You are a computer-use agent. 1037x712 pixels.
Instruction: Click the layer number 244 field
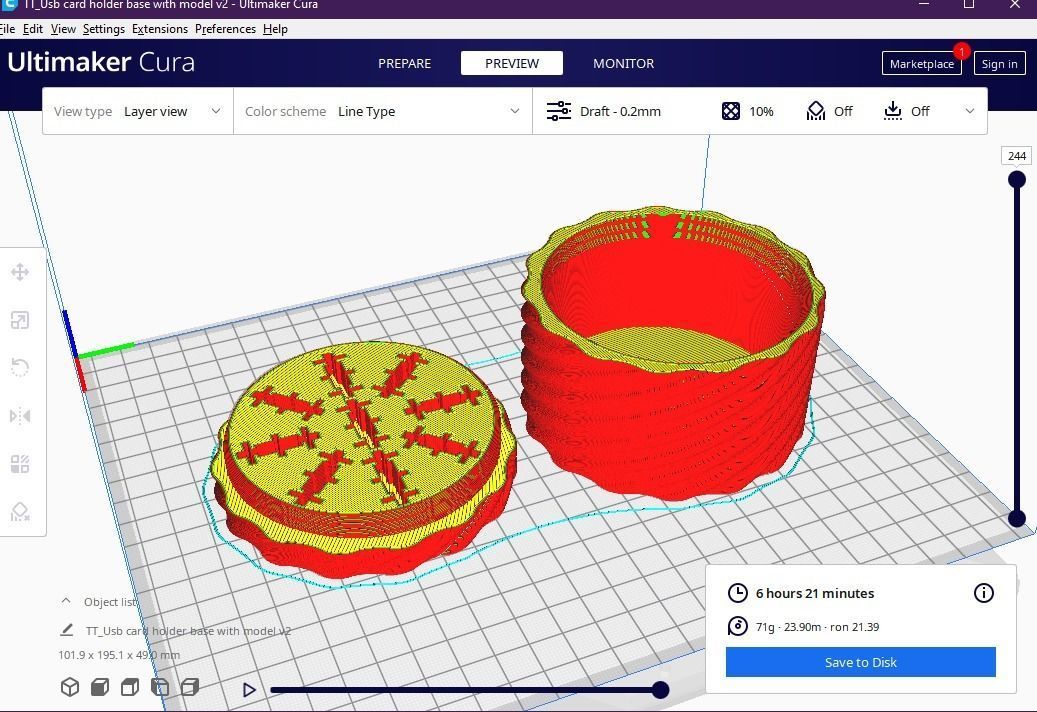1016,156
